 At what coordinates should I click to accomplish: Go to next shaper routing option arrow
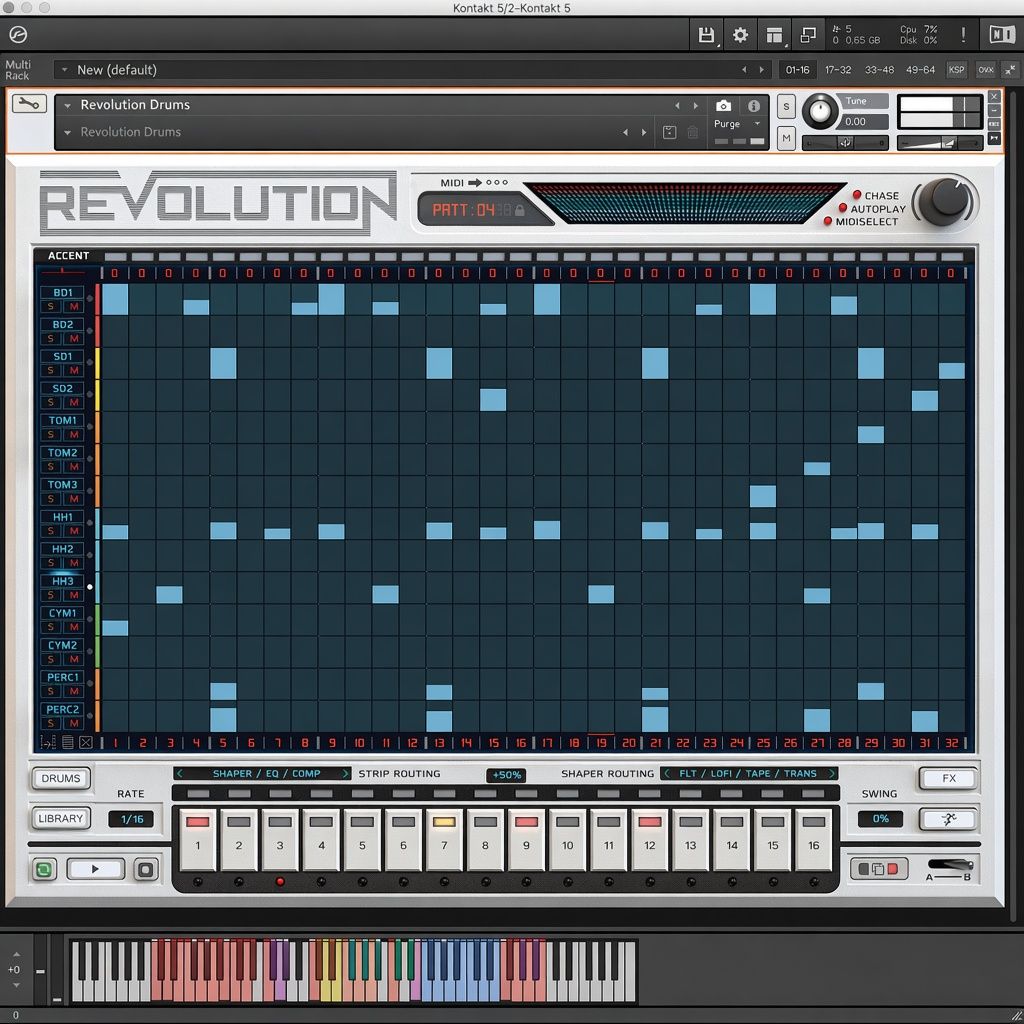[x=831, y=773]
